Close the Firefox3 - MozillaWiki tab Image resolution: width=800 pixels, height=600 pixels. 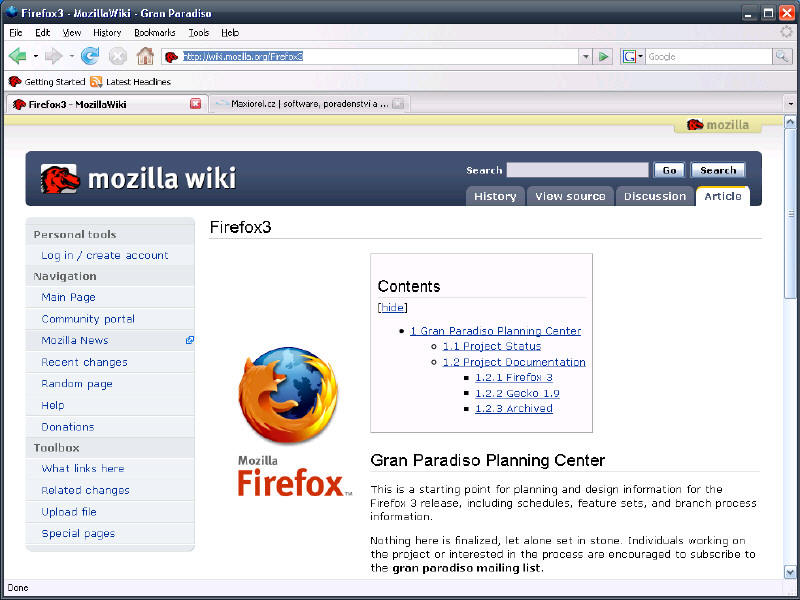195,104
